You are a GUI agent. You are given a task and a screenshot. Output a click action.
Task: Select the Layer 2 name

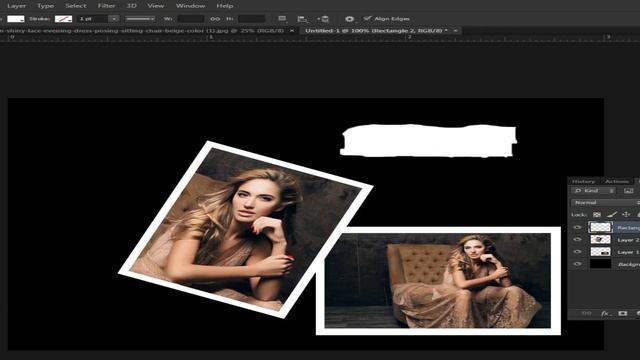628,240
